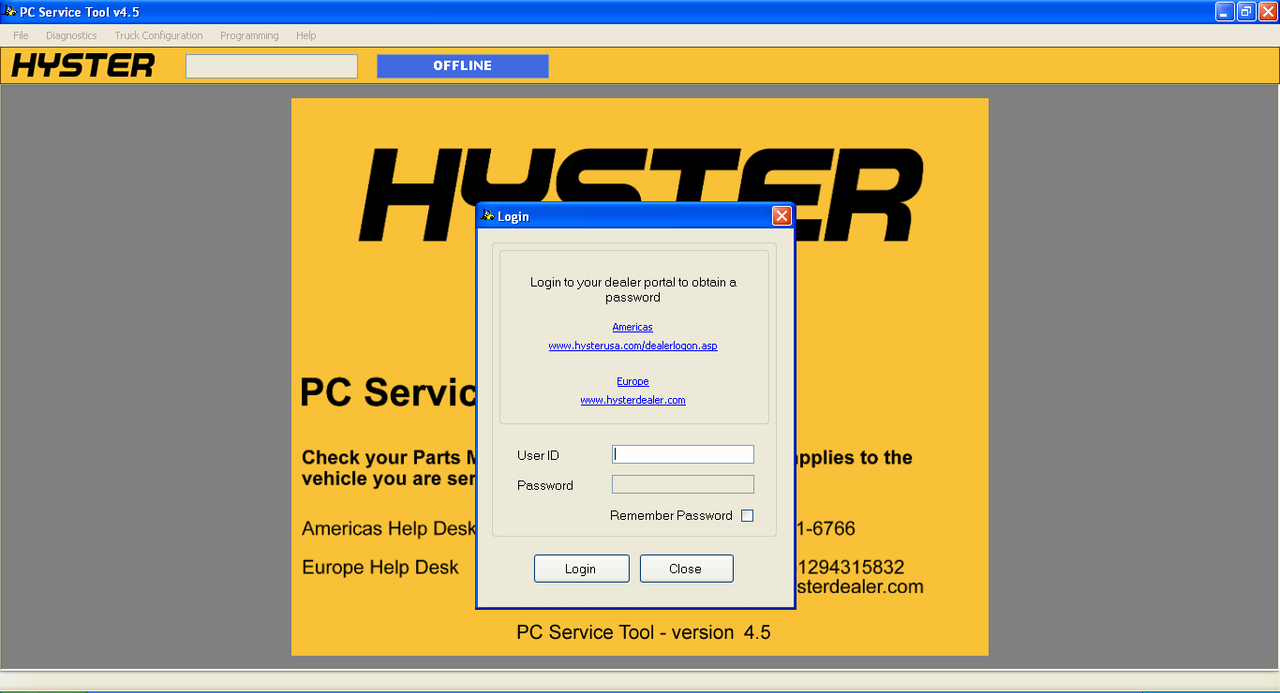Click the PC Service Tool title bar icon
This screenshot has height=693, width=1280.
(10, 12)
